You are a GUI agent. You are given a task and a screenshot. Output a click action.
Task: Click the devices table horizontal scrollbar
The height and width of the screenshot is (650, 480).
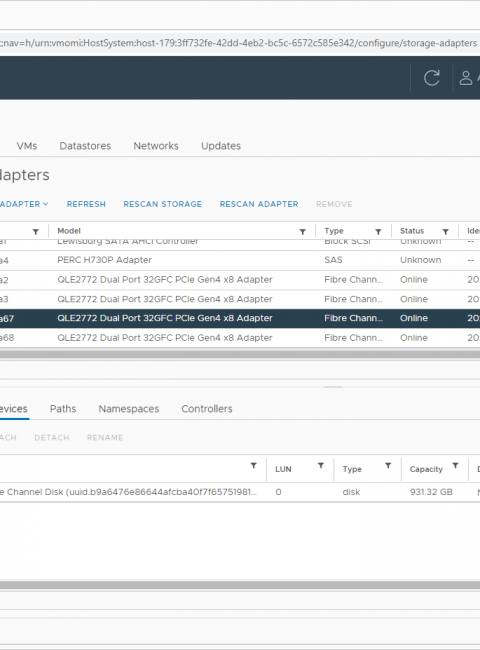coord(240,585)
